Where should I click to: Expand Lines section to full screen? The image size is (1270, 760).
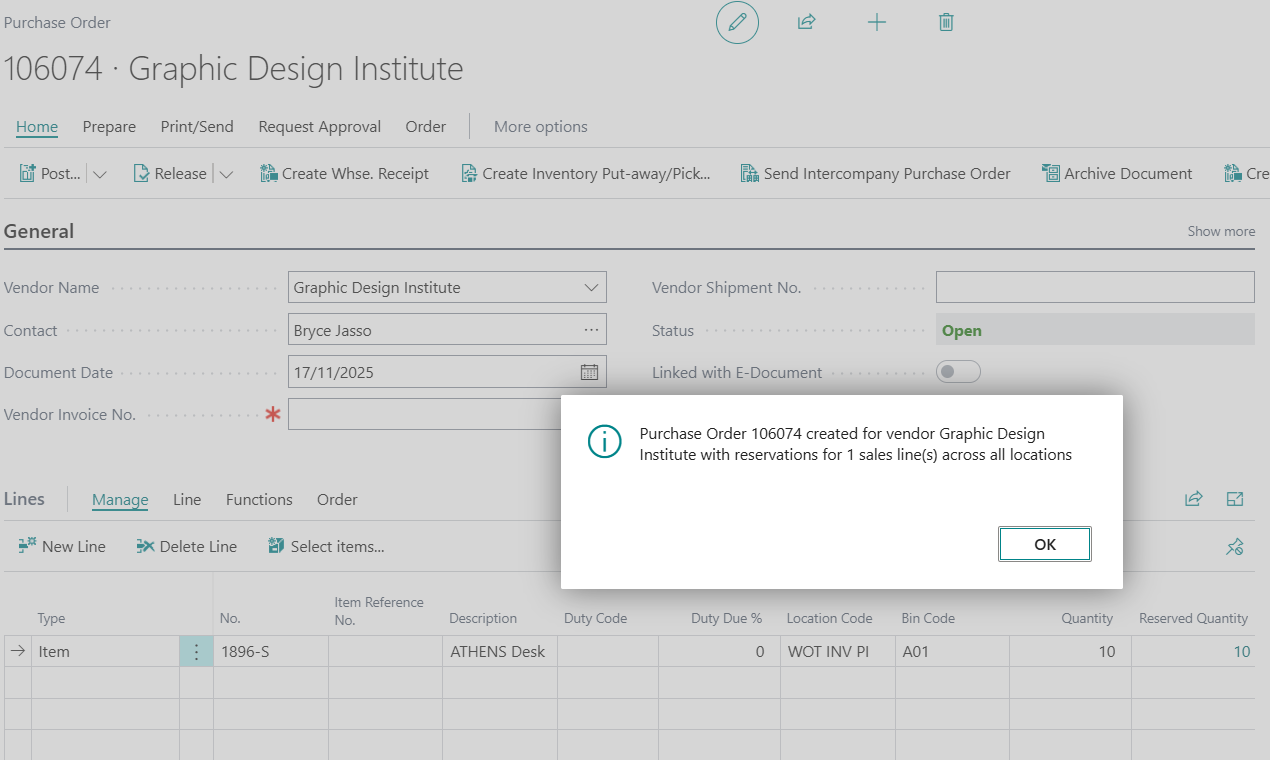(x=1235, y=499)
